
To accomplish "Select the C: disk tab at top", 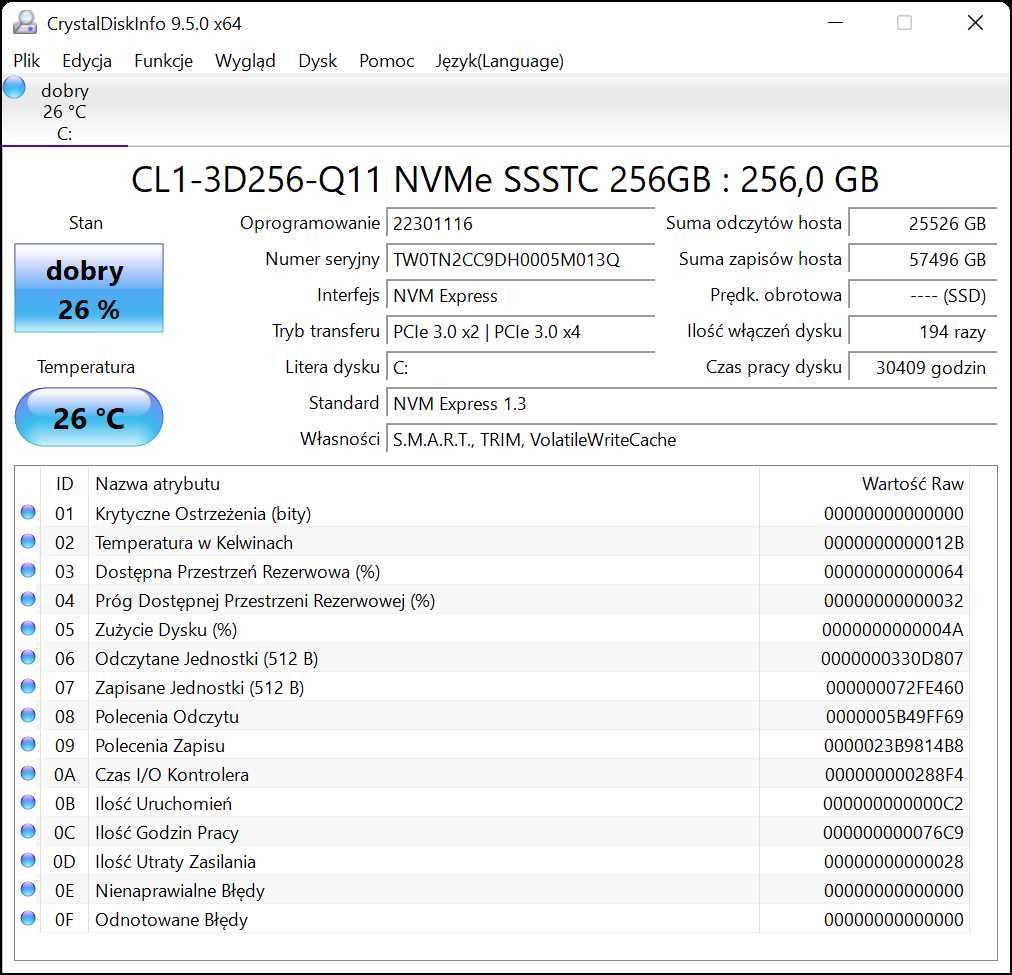I will tap(65, 112).
